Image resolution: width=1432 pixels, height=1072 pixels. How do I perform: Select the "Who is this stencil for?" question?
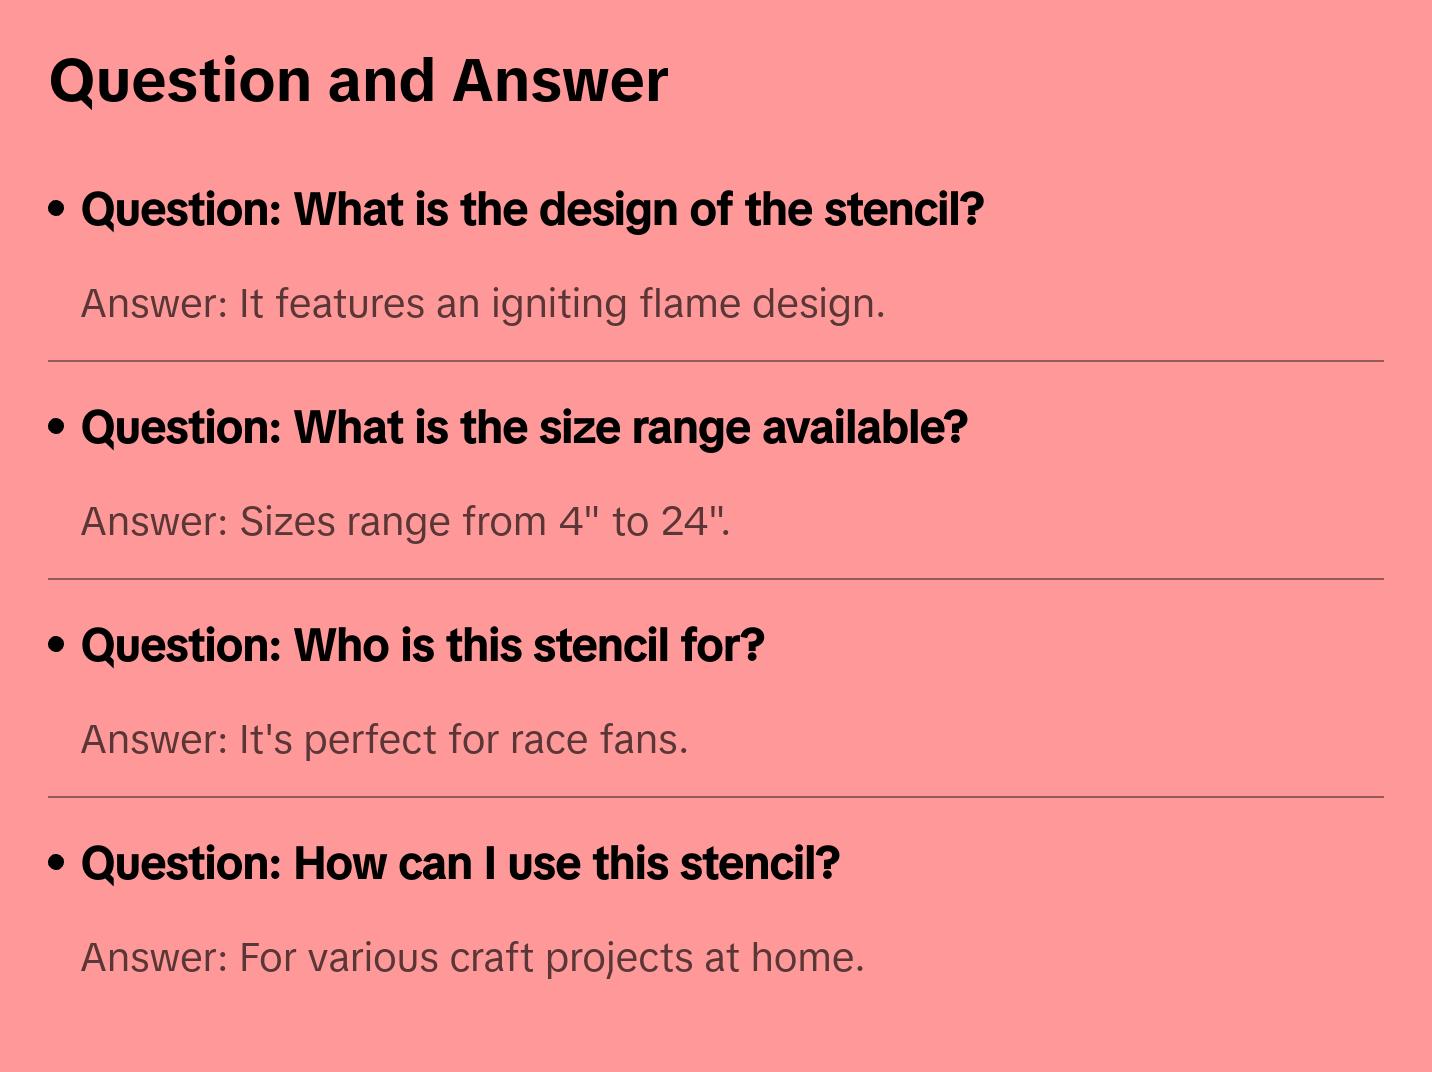tap(422, 646)
